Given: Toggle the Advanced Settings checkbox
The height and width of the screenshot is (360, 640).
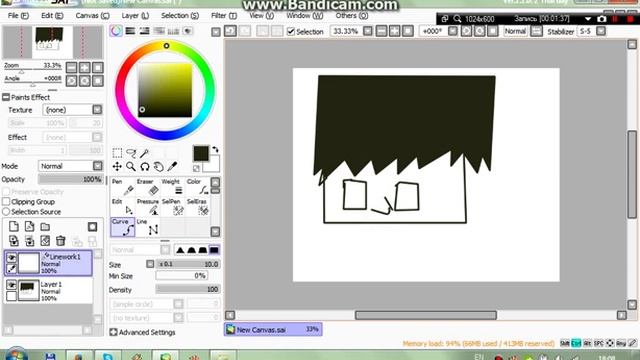Looking at the screenshot, I should click(113, 332).
